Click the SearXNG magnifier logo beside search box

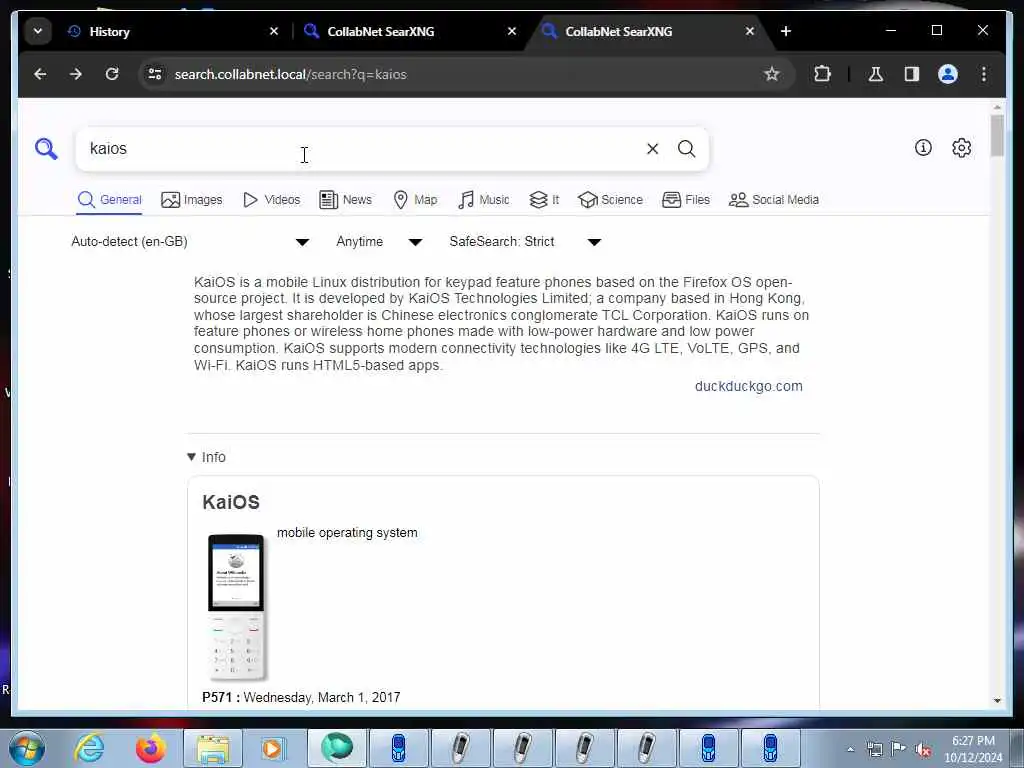[46, 149]
